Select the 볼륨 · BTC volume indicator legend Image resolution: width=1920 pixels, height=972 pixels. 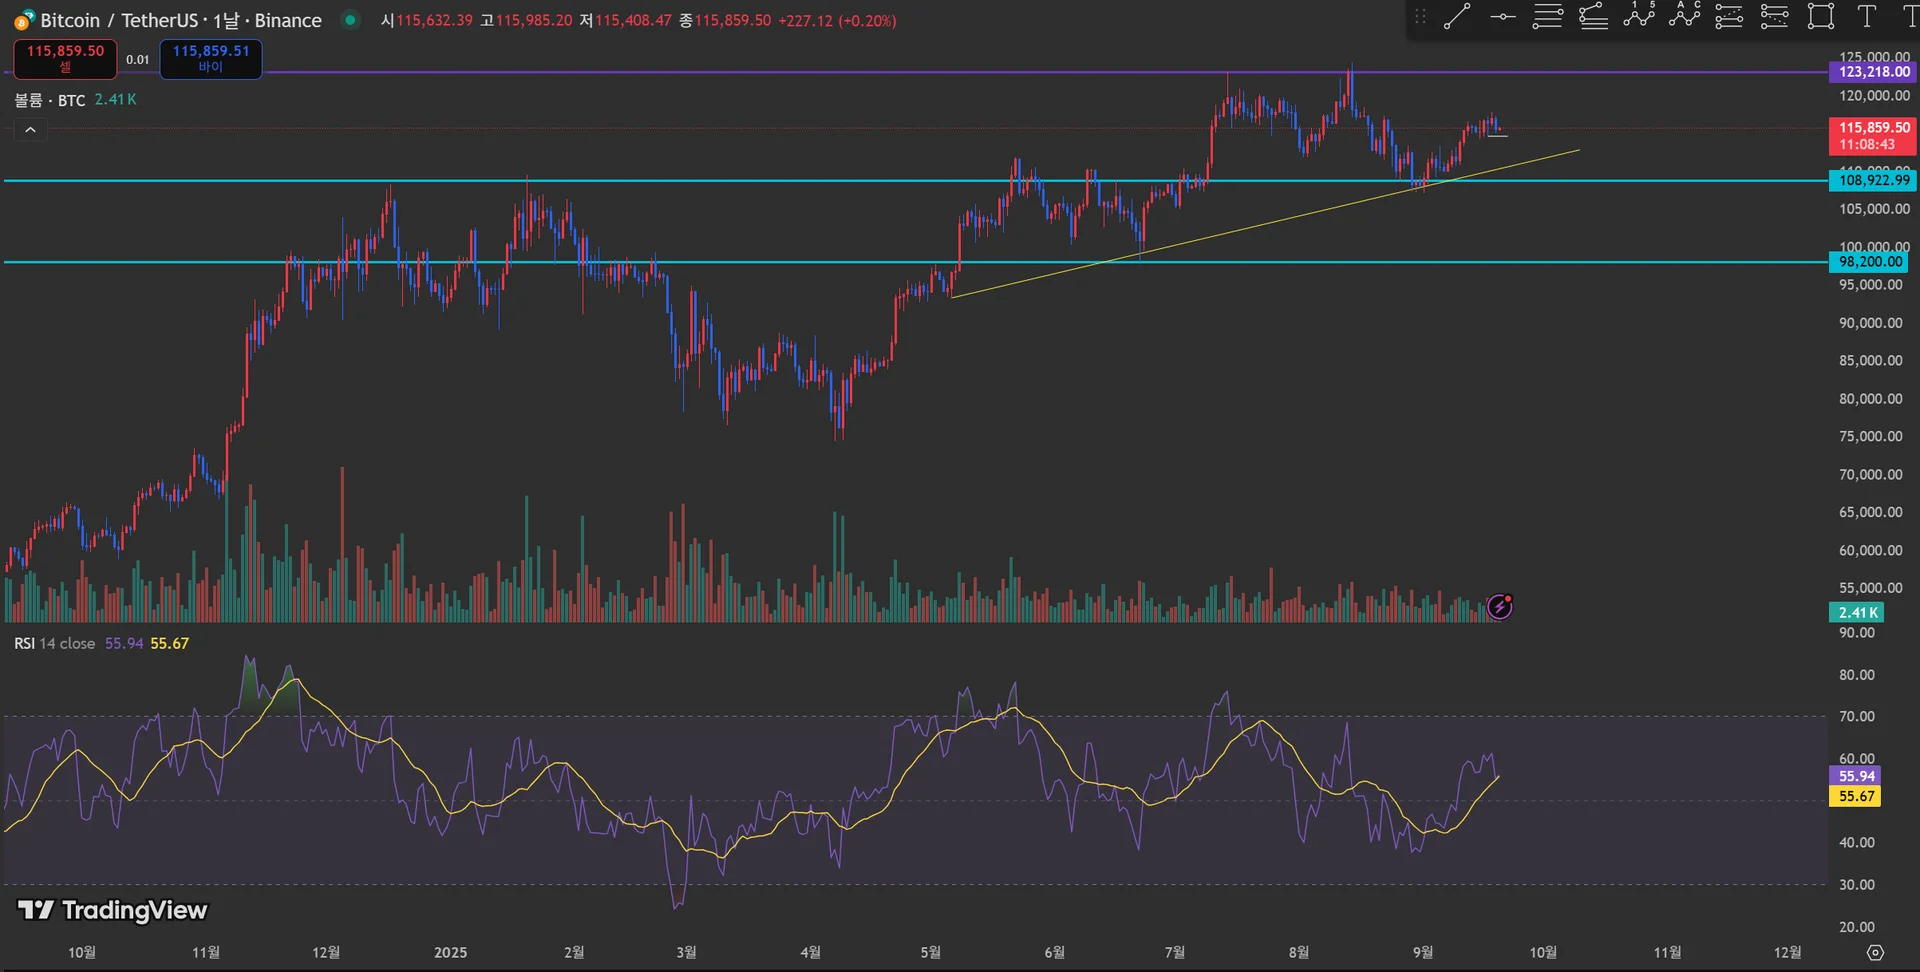click(x=50, y=100)
